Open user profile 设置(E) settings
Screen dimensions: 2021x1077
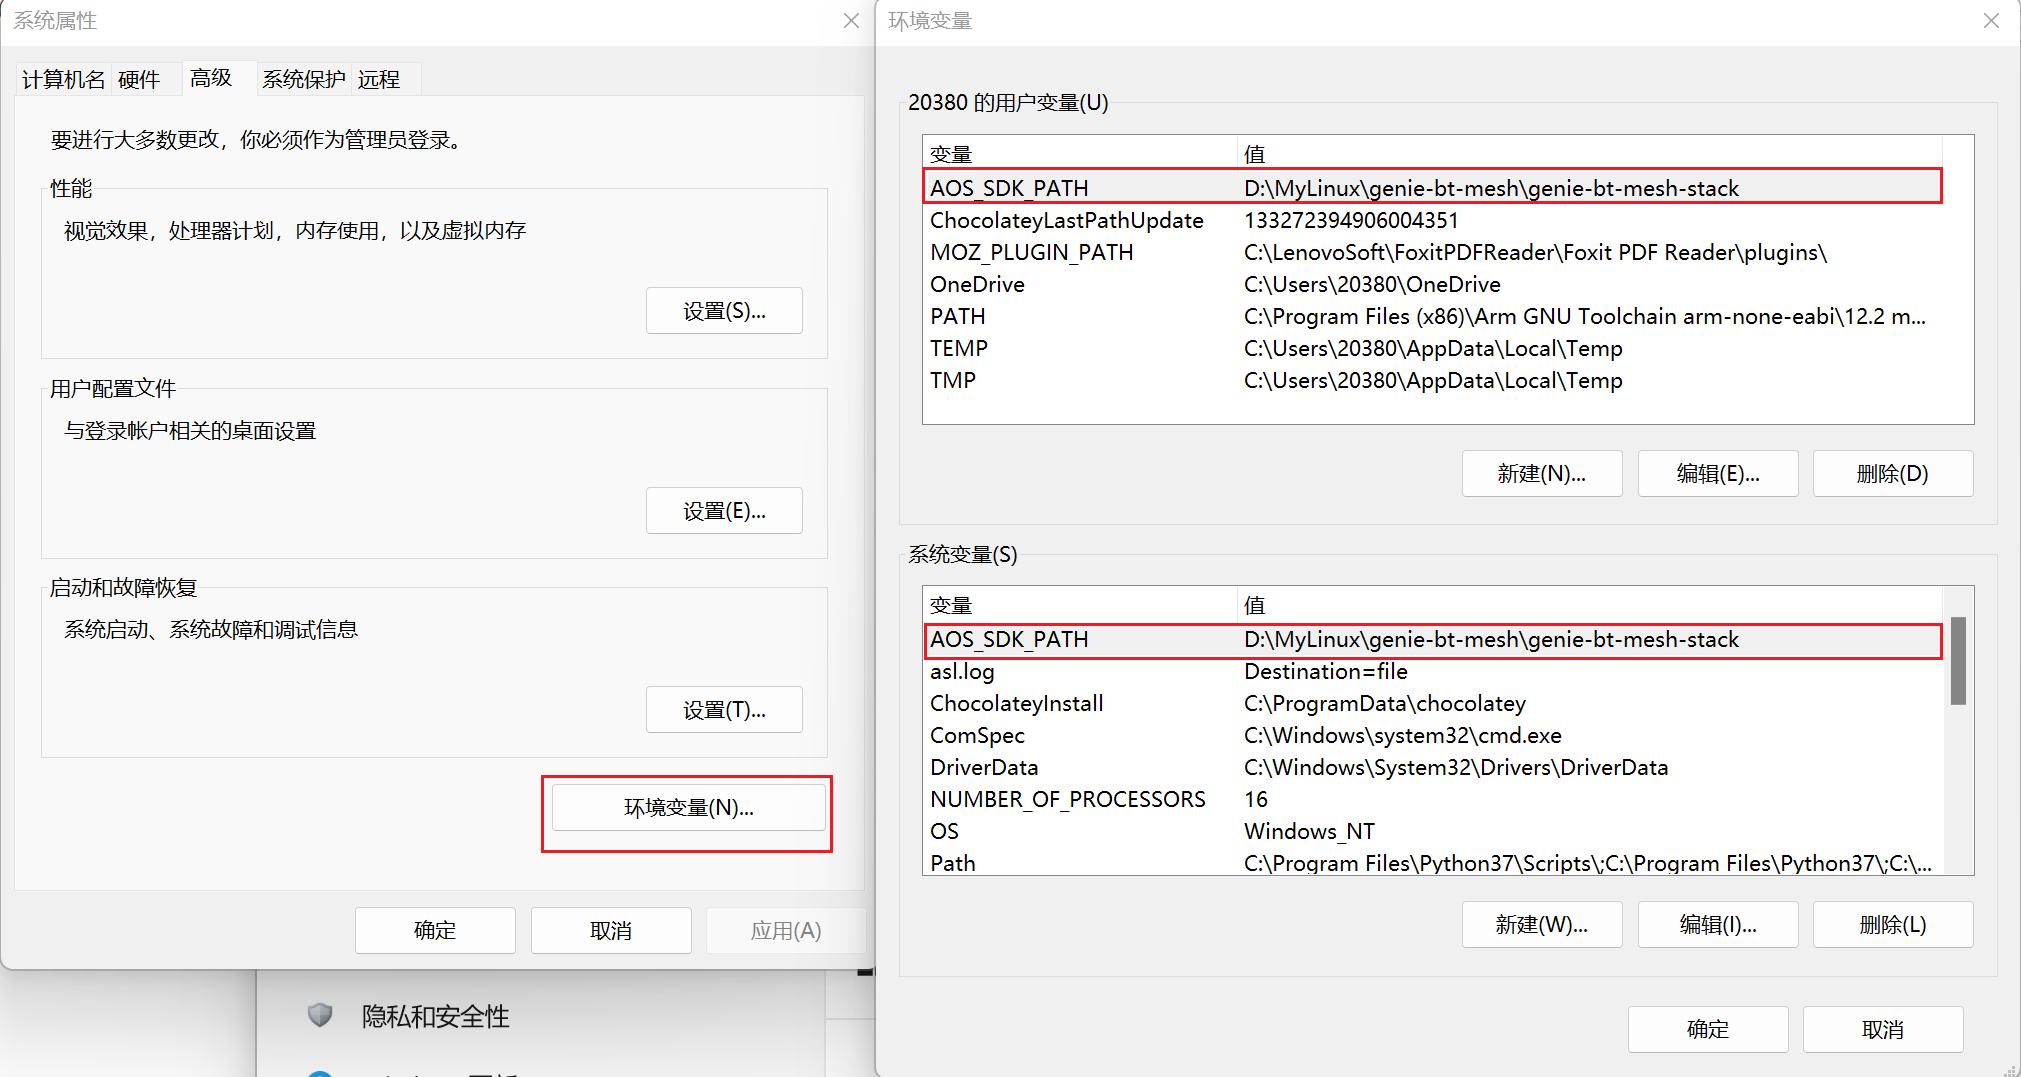(724, 511)
